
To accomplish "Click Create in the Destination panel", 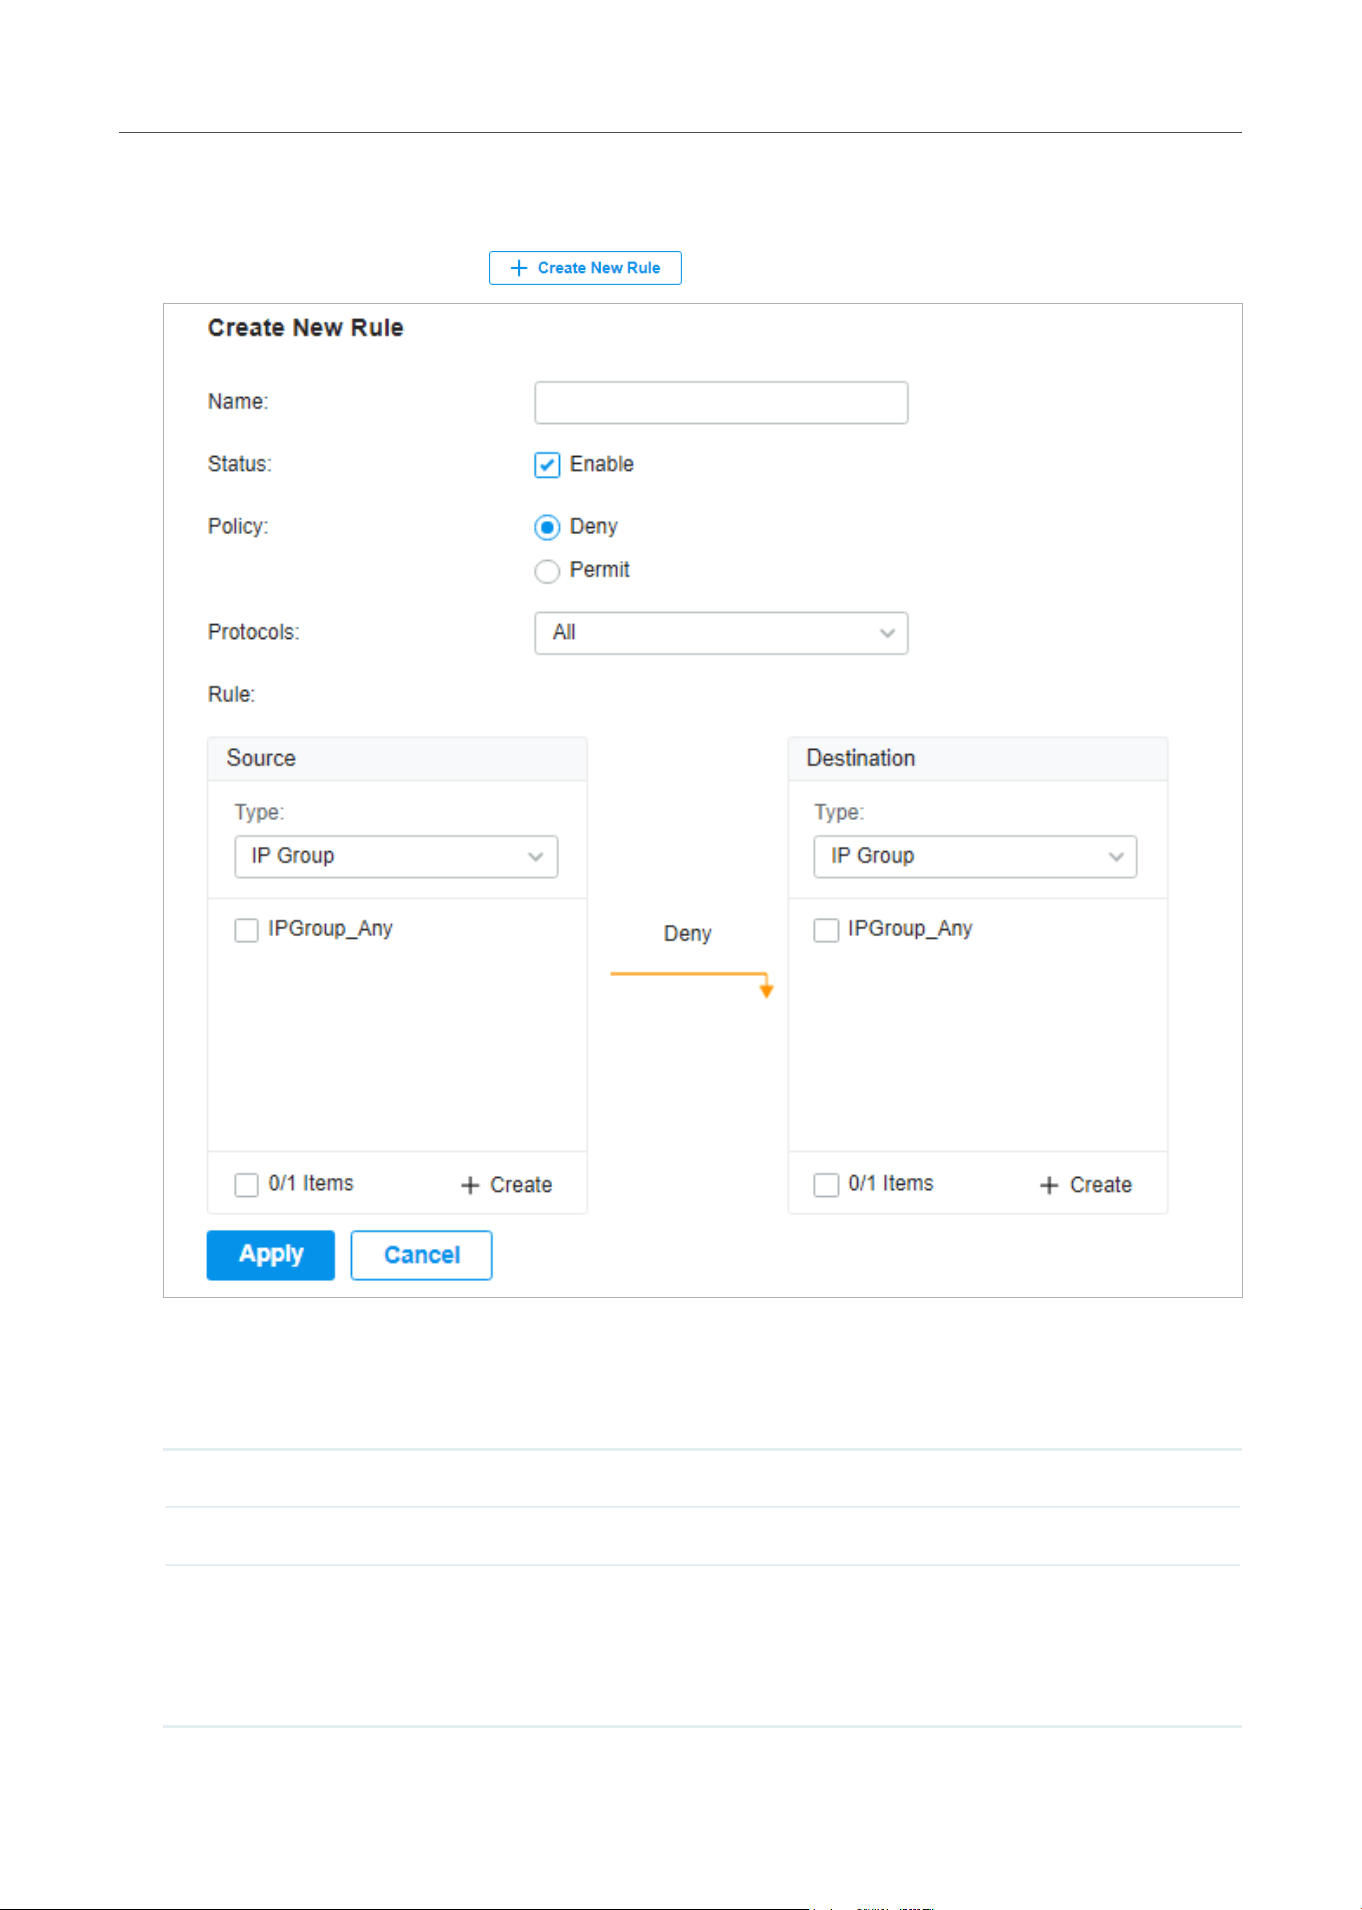I will click(1086, 1185).
